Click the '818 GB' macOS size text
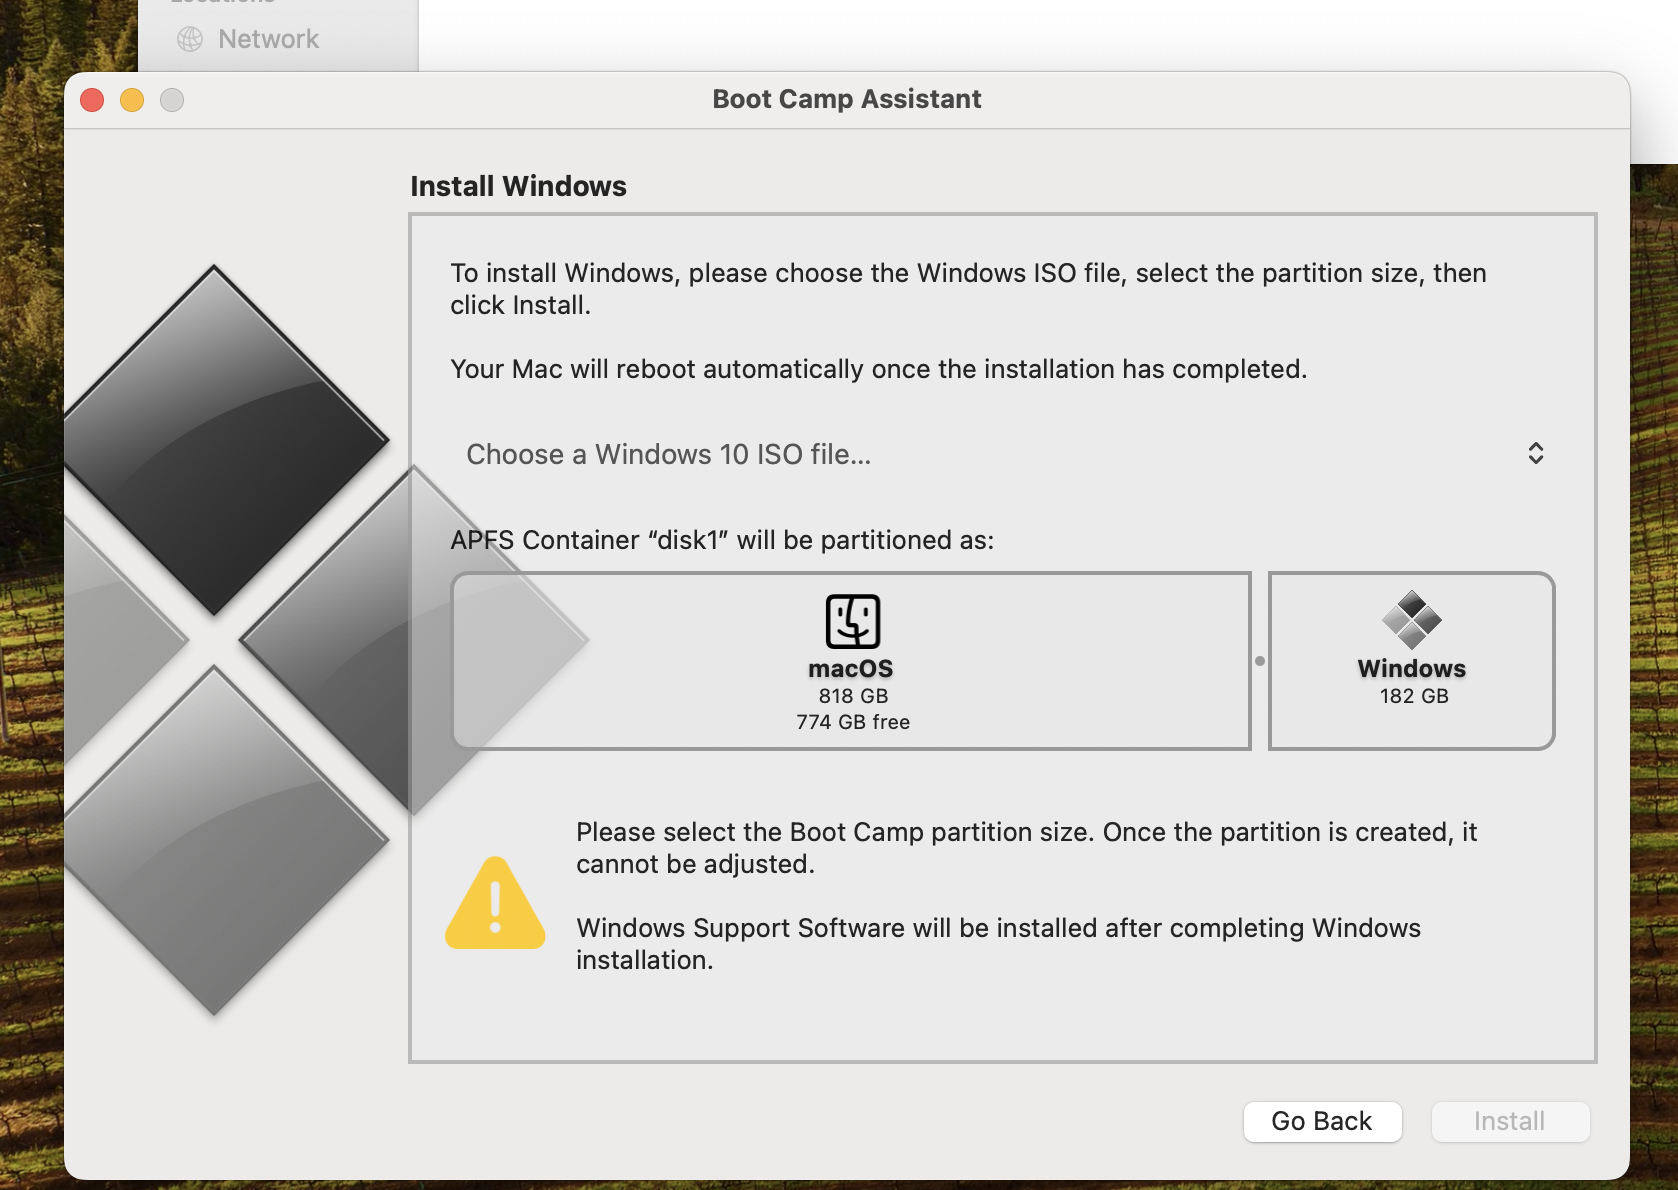Viewport: 1678px width, 1190px height. tap(853, 696)
